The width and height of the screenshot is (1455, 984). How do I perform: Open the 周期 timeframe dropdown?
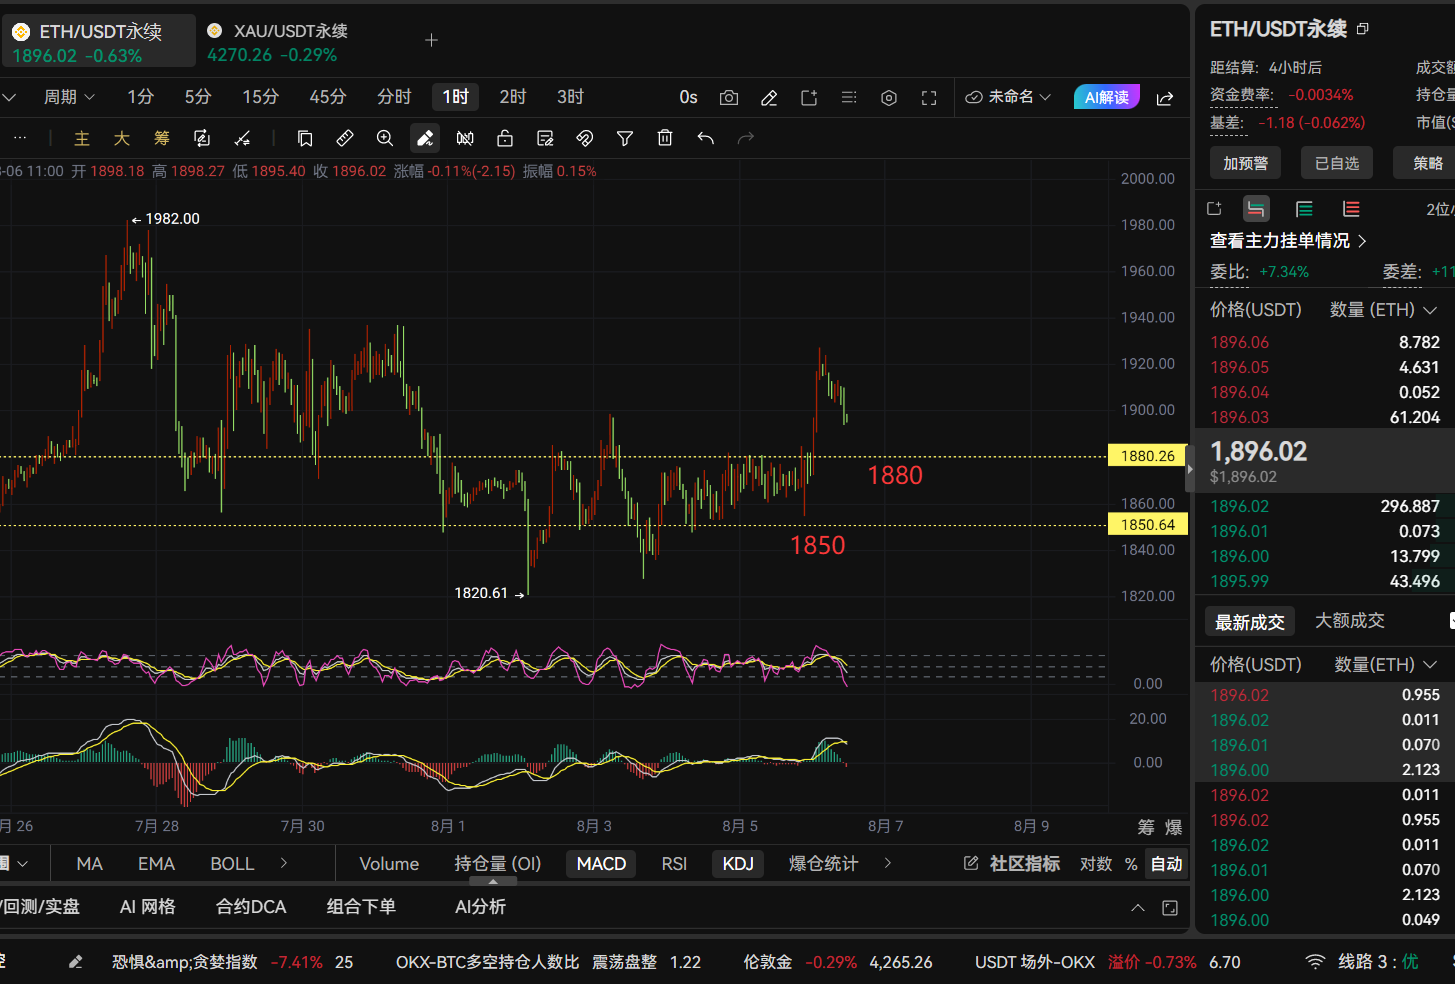(x=69, y=97)
